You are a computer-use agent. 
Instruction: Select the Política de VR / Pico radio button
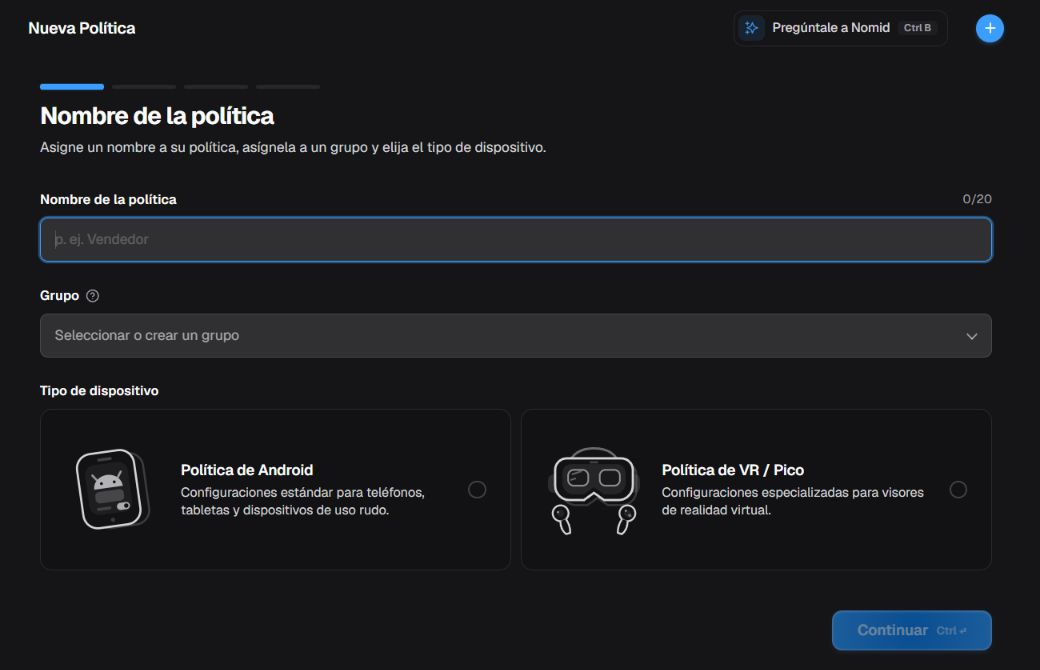coord(958,490)
